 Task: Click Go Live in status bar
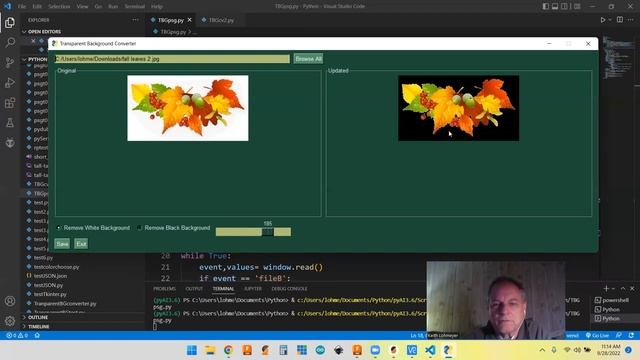(597, 335)
